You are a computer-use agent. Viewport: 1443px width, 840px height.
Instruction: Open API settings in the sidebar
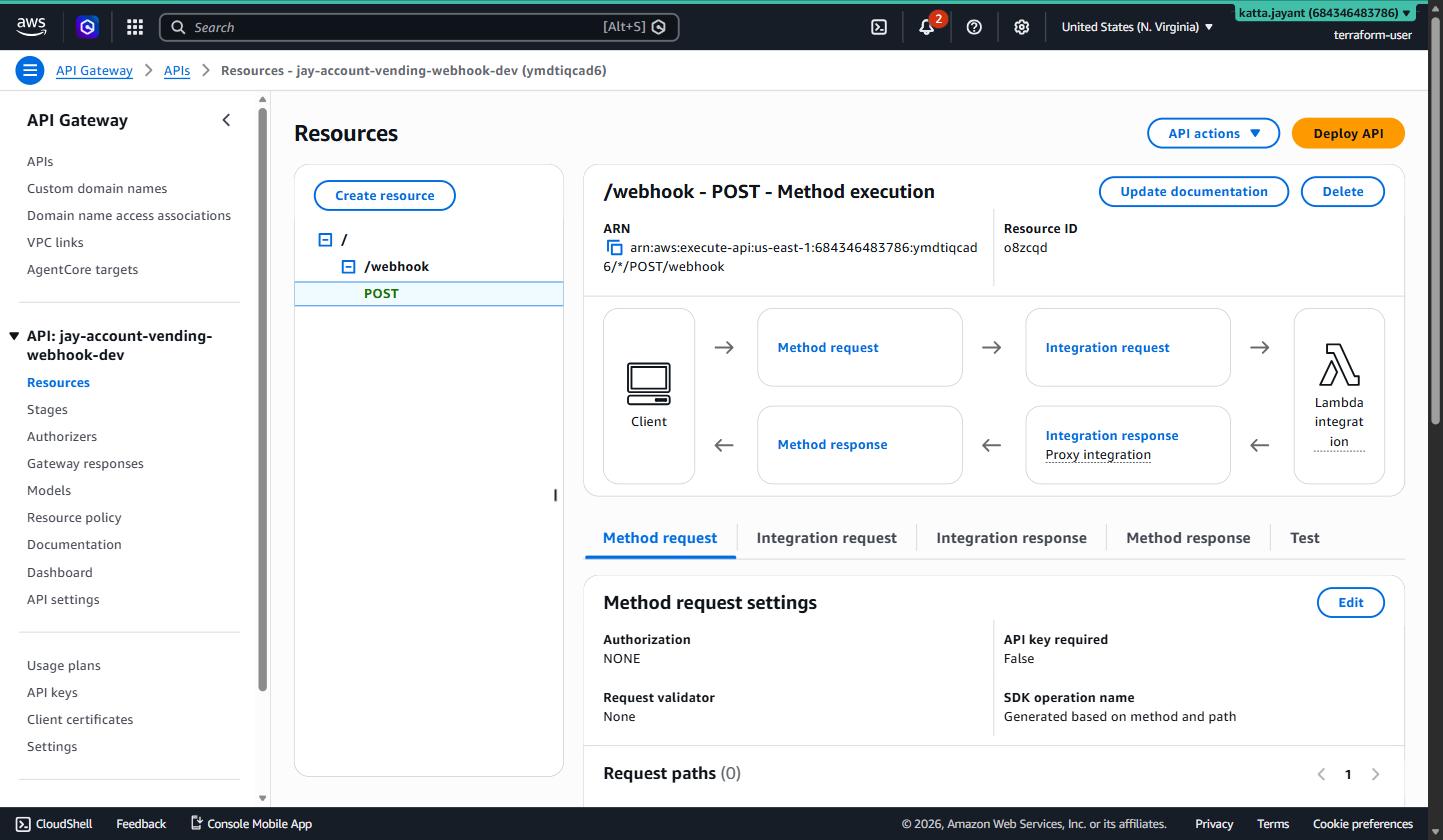tap(63, 600)
